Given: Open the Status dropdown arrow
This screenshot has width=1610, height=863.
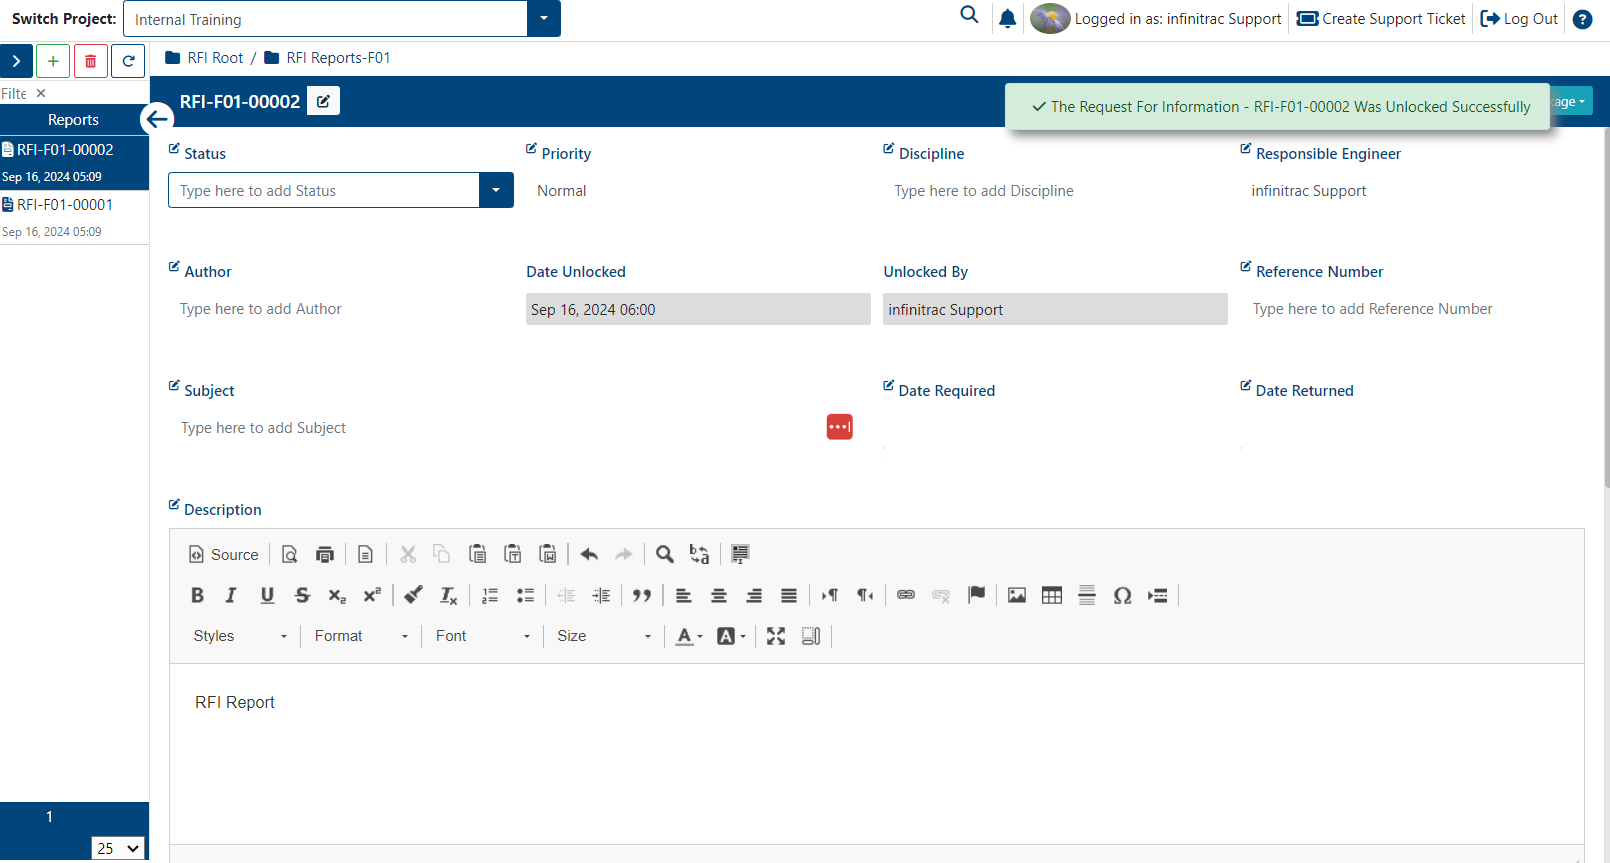Looking at the screenshot, I should tap(496, 190).
